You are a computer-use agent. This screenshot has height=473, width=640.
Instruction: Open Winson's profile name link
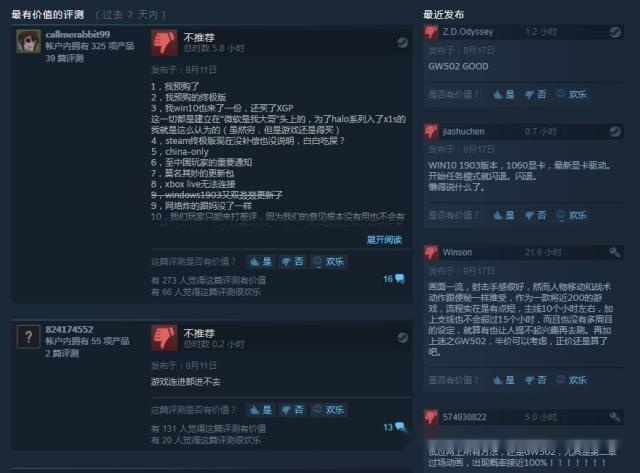(x=457, y=252)
